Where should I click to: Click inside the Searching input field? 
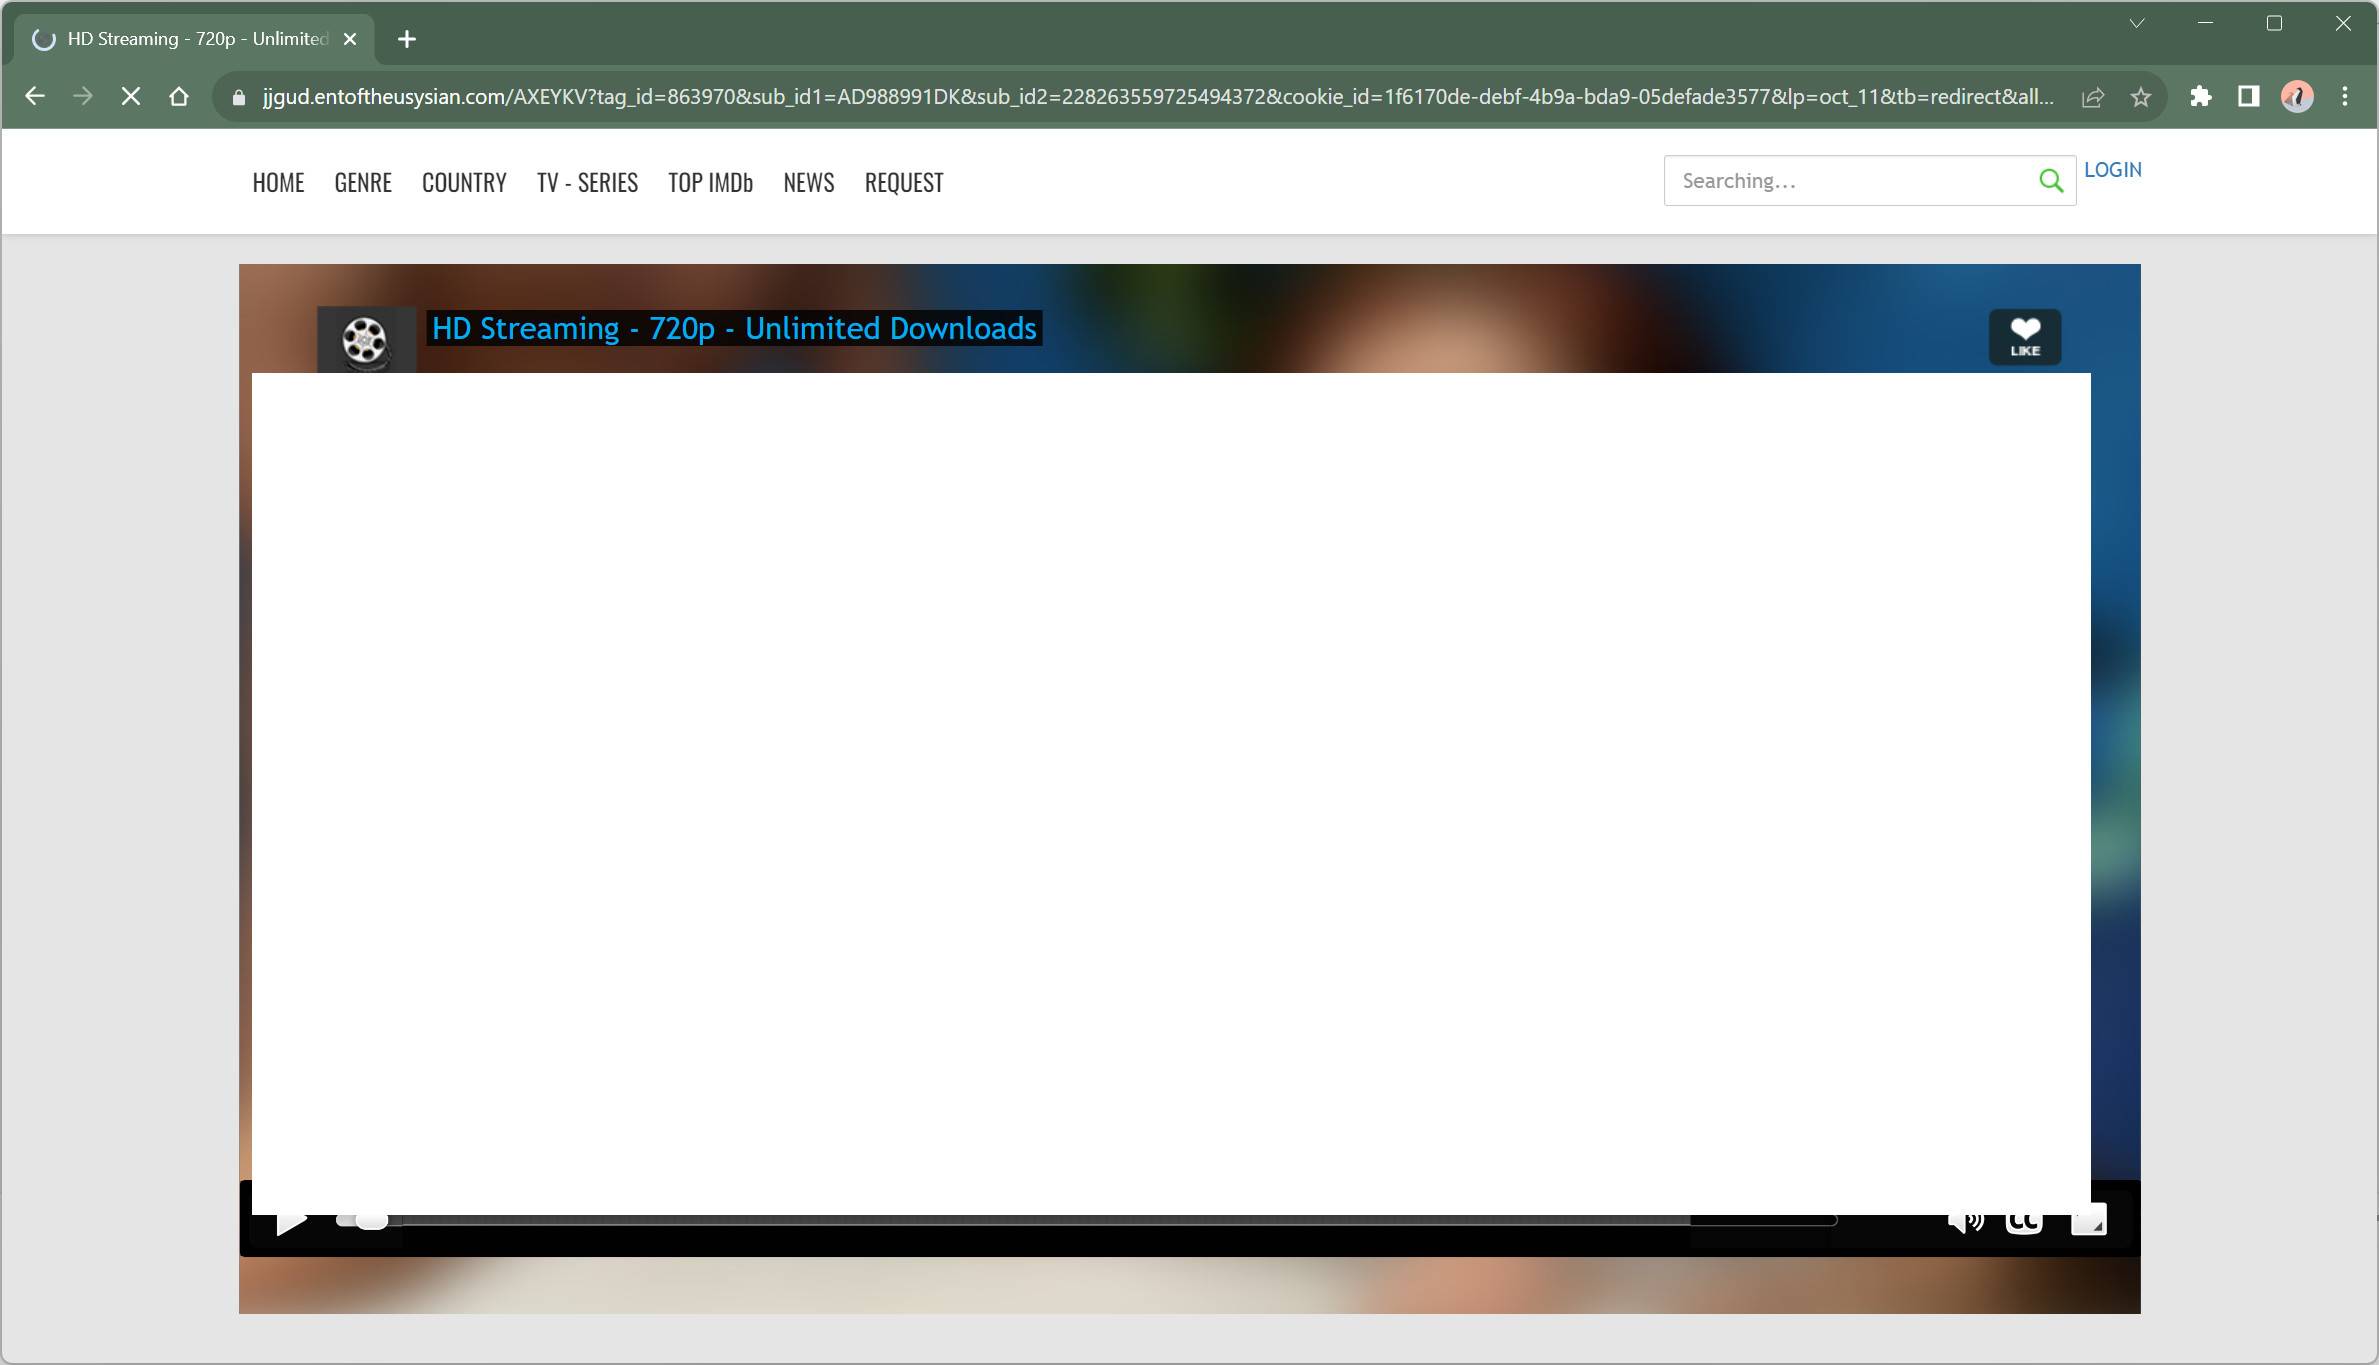coord(1850,180)
